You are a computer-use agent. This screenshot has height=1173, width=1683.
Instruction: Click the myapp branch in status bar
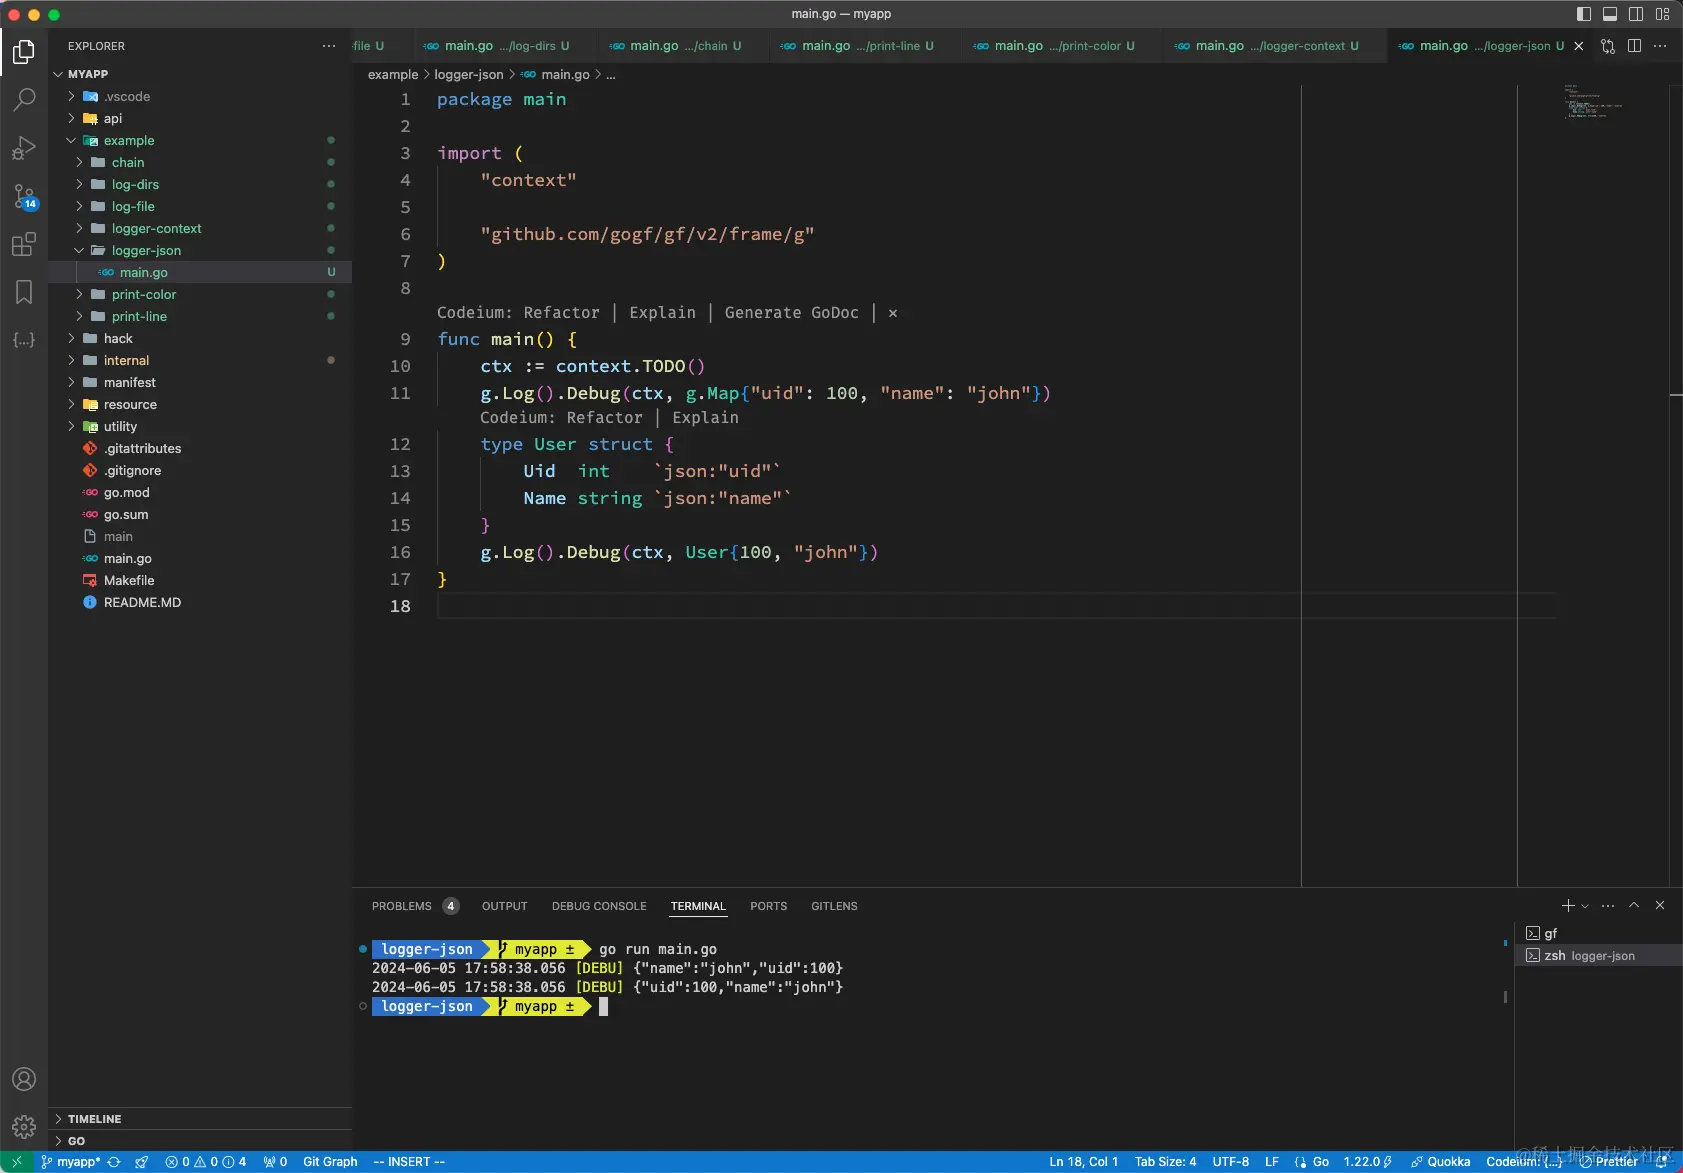[x=71, y=1162]
